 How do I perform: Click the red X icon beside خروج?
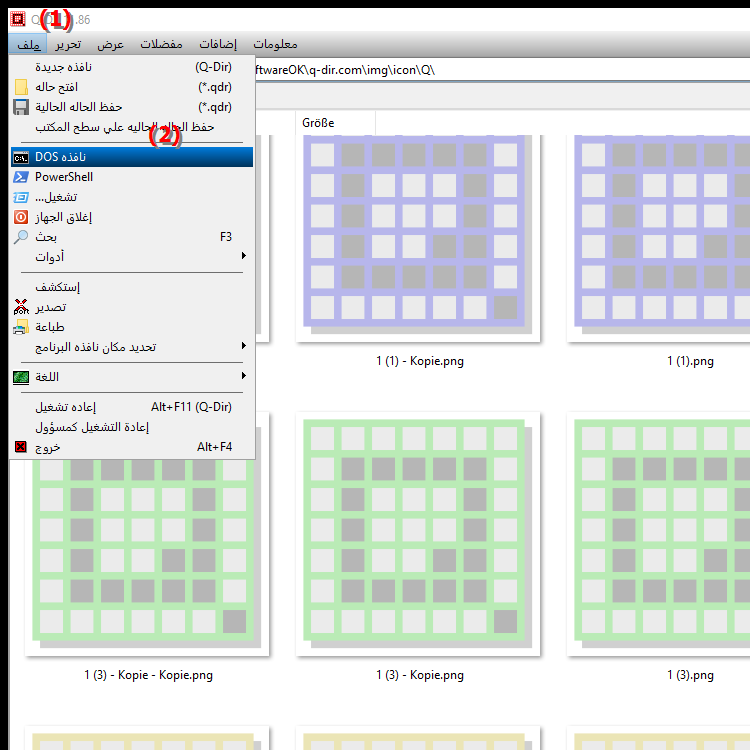21,447
